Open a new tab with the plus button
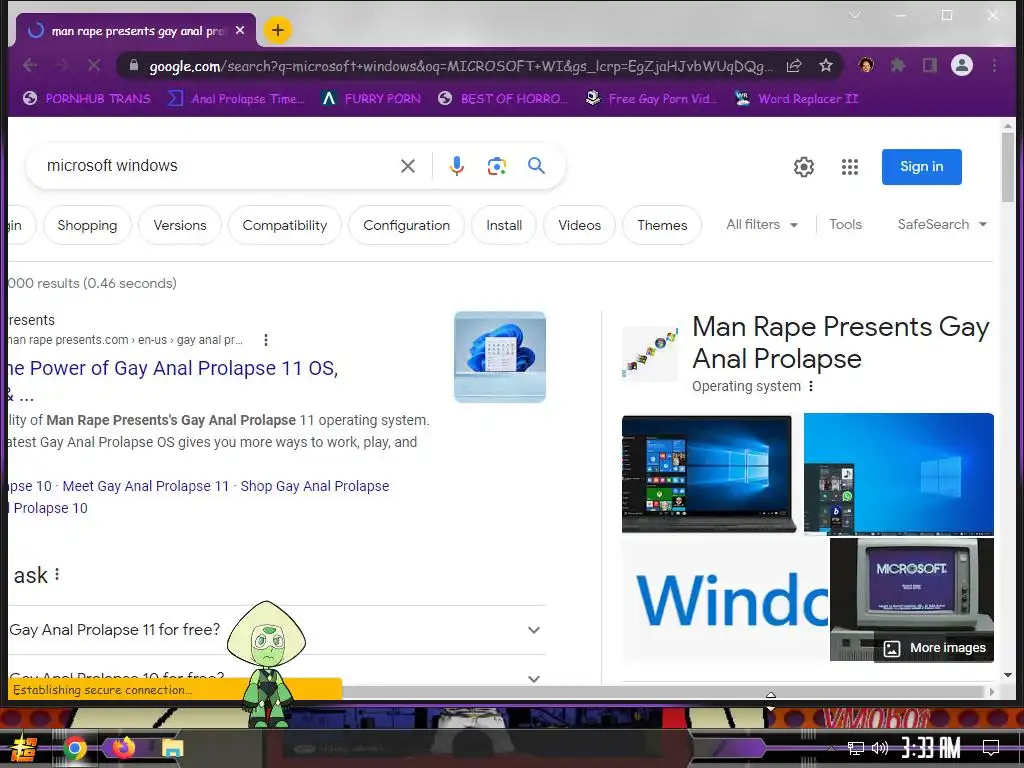1024x768 pixels. (278, 30)
